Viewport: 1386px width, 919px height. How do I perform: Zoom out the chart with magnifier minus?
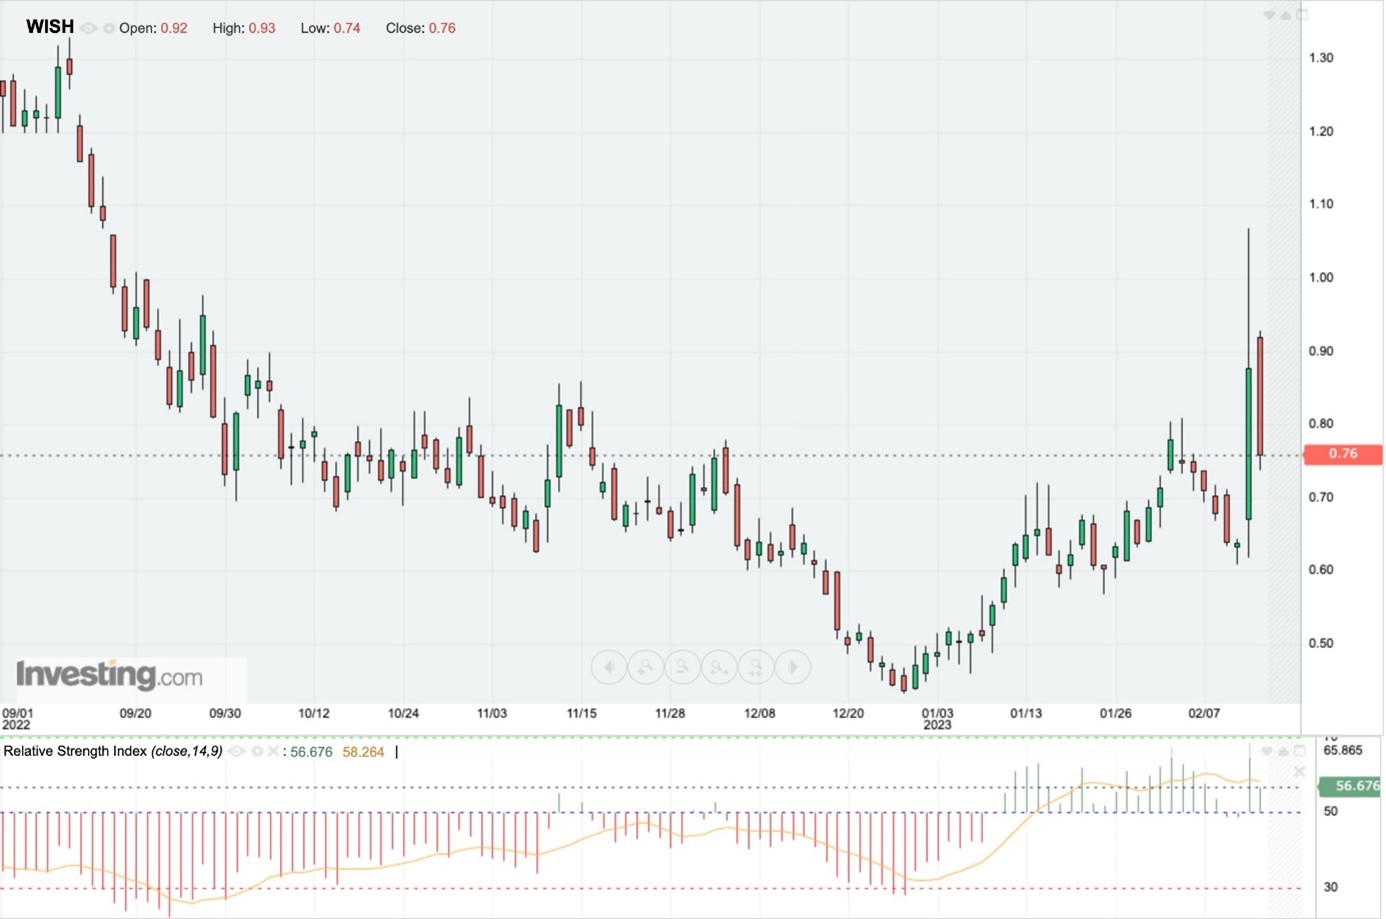[x=683, y=667]
